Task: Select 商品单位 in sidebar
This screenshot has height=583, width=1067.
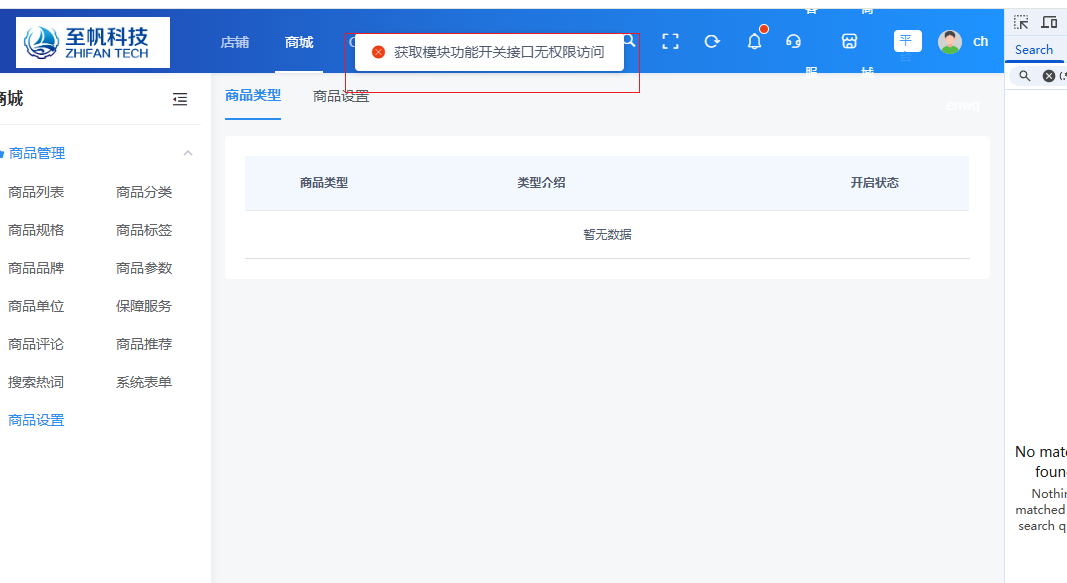Action: (36, 306)
